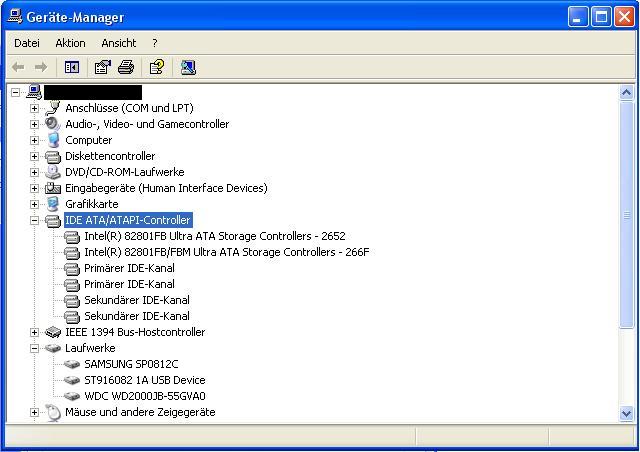Select the IDE ATA/ATAPI-Controller label

click(x=128, y=220)
